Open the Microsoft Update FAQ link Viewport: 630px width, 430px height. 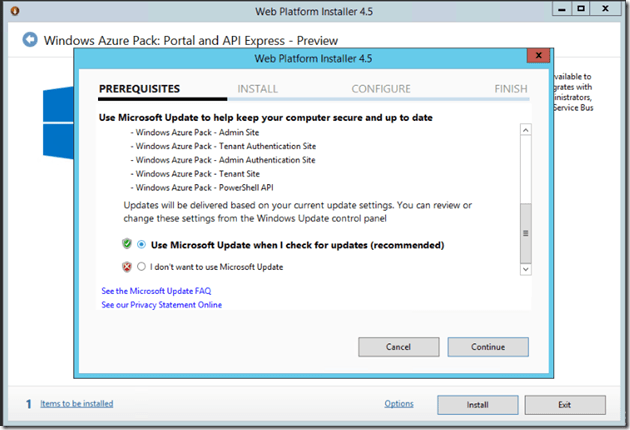point(155,291)
